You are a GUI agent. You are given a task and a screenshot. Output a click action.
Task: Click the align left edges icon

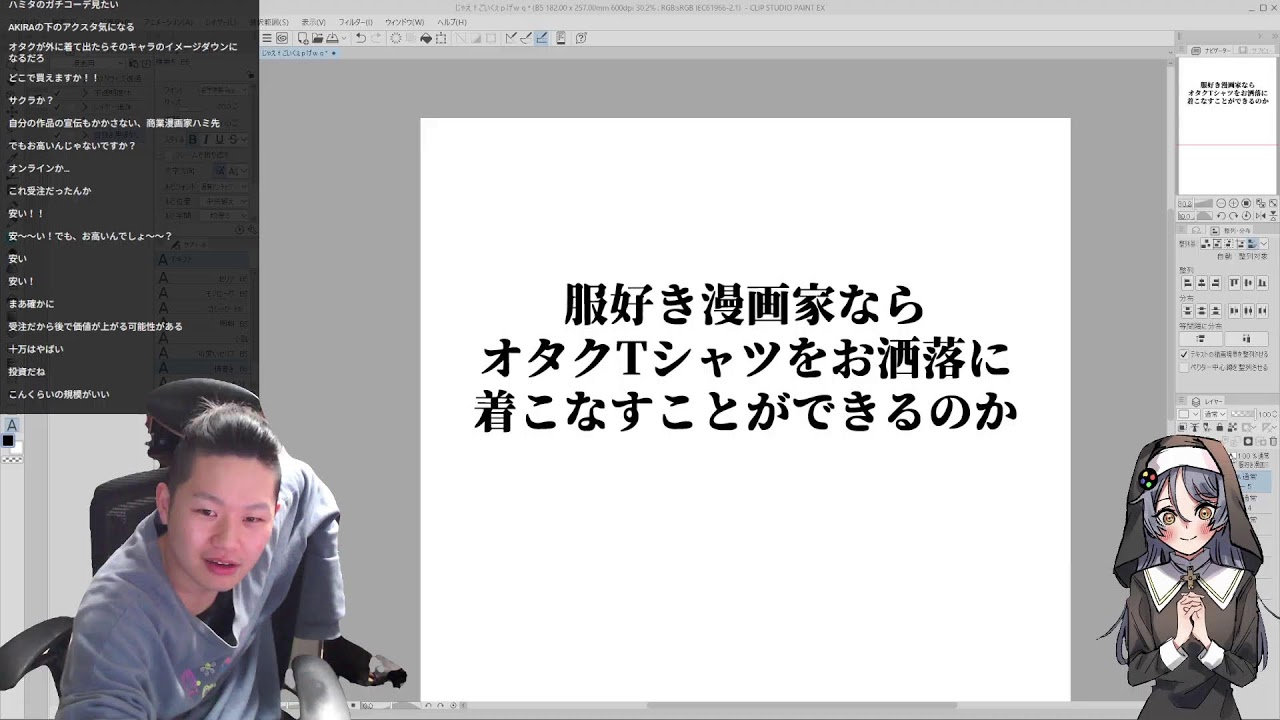(x=1187, y=283)
